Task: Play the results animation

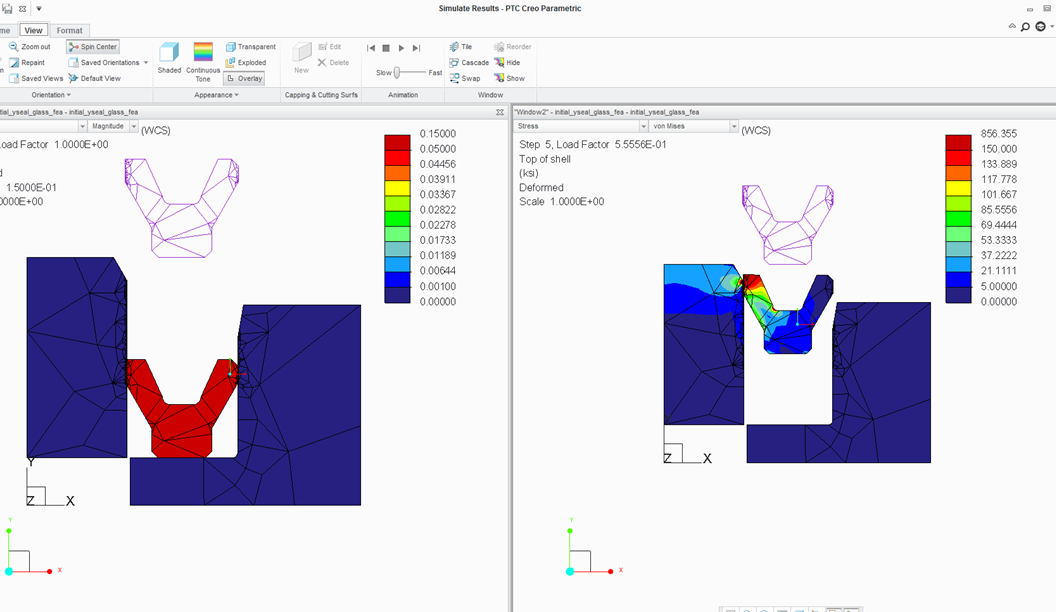Action: click(401, 48)
